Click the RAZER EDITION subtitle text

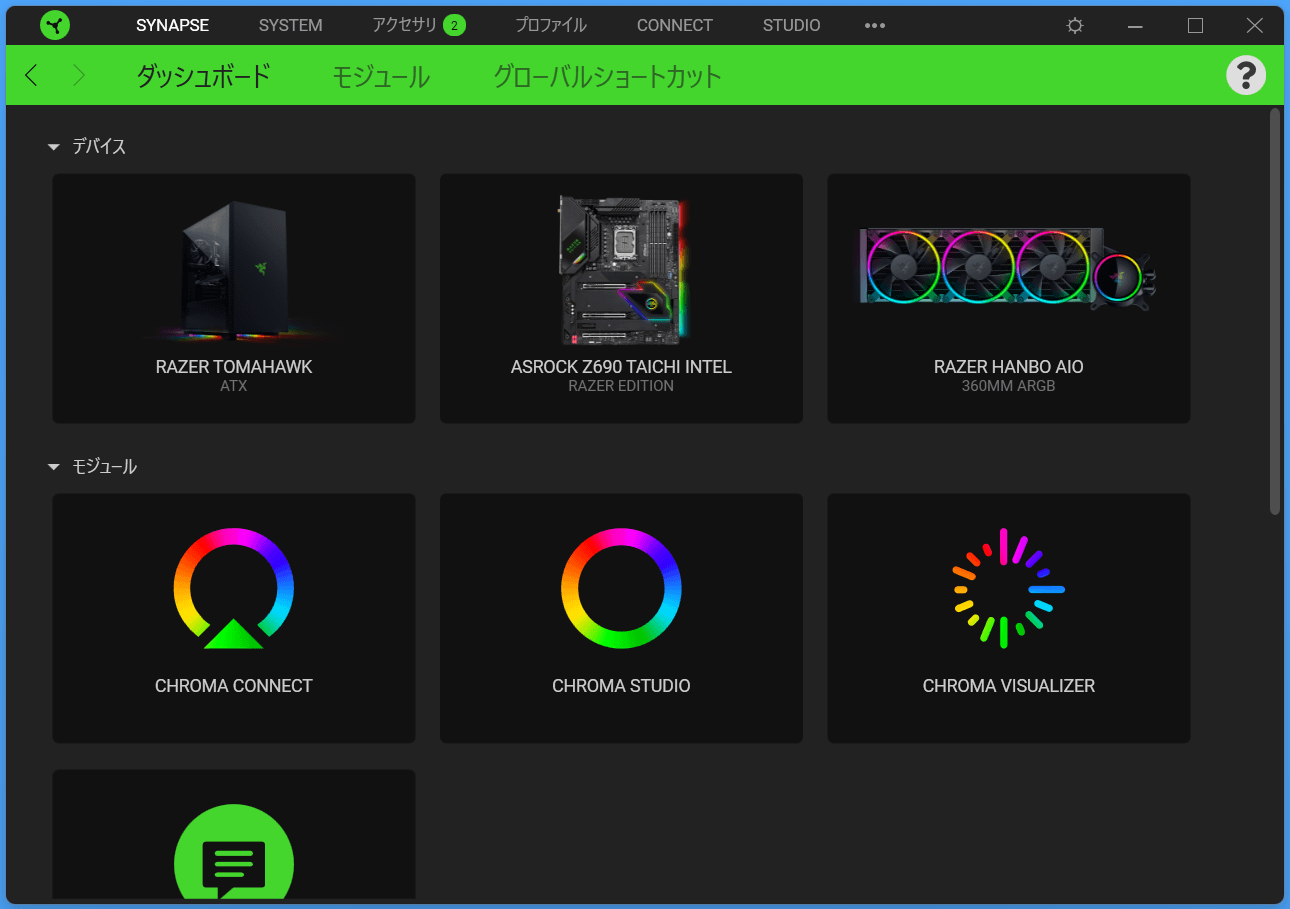pos(621,386)
